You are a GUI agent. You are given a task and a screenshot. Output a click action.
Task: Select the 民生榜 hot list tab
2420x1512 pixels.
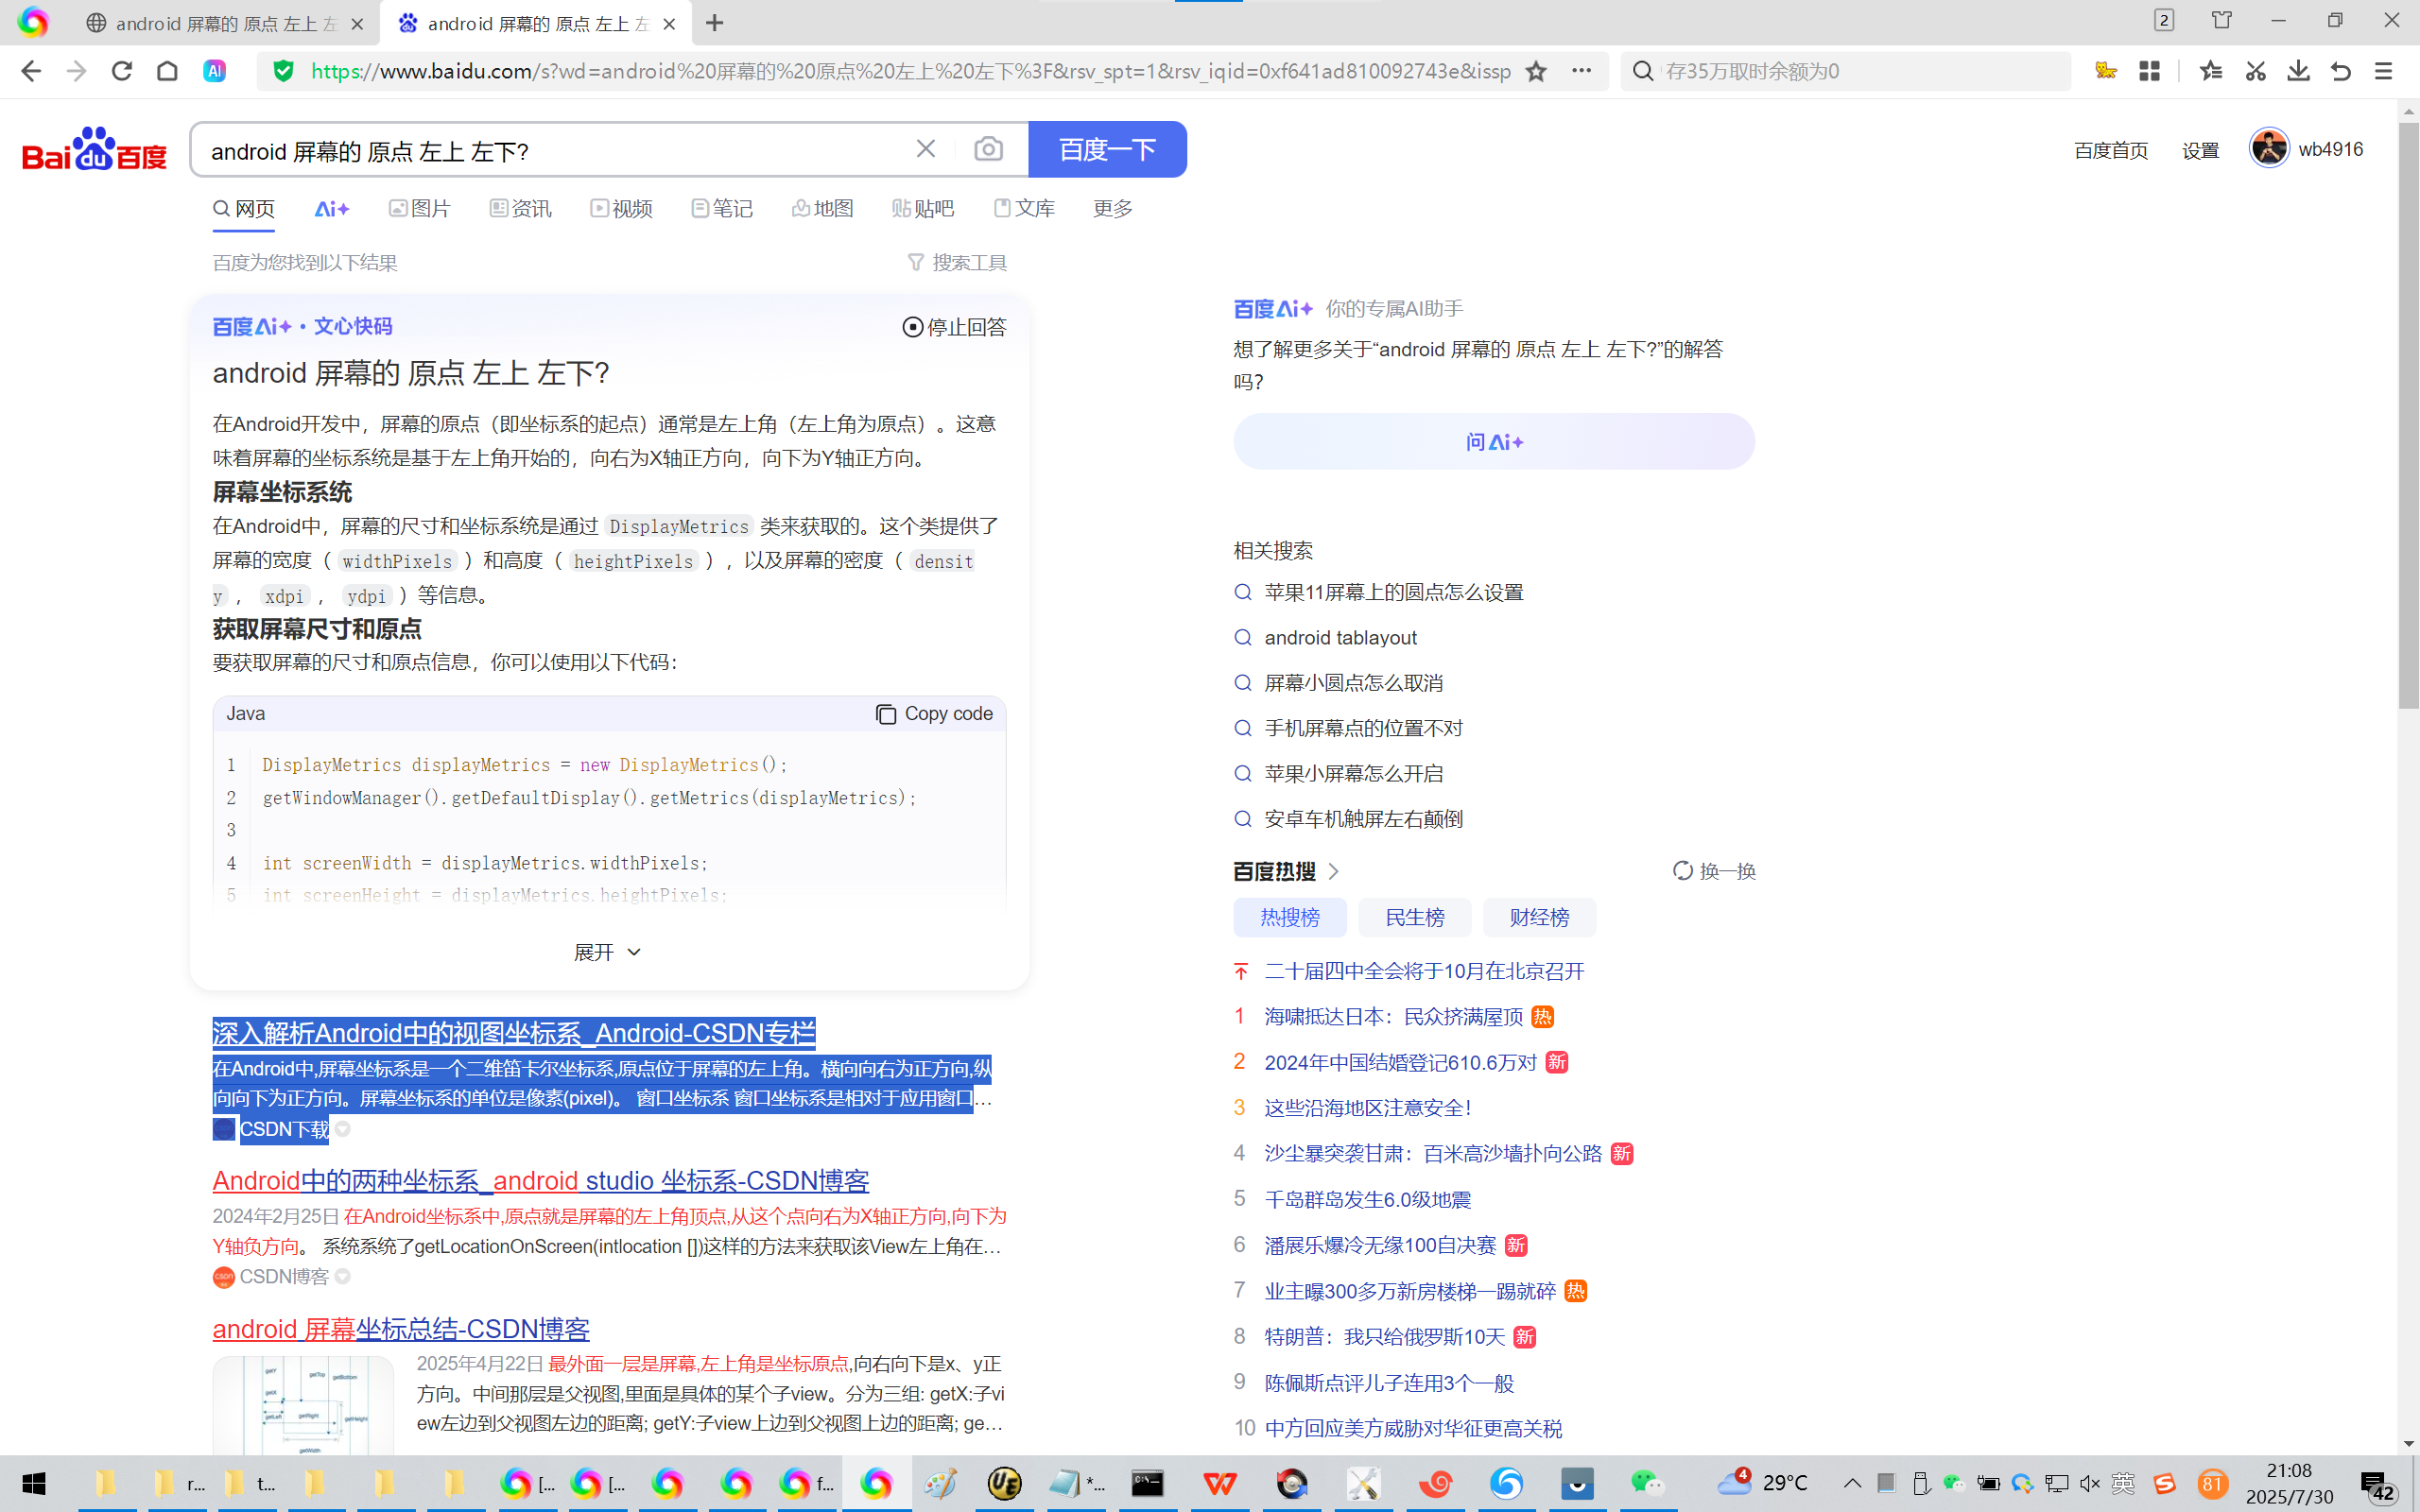pos(1414,917)
